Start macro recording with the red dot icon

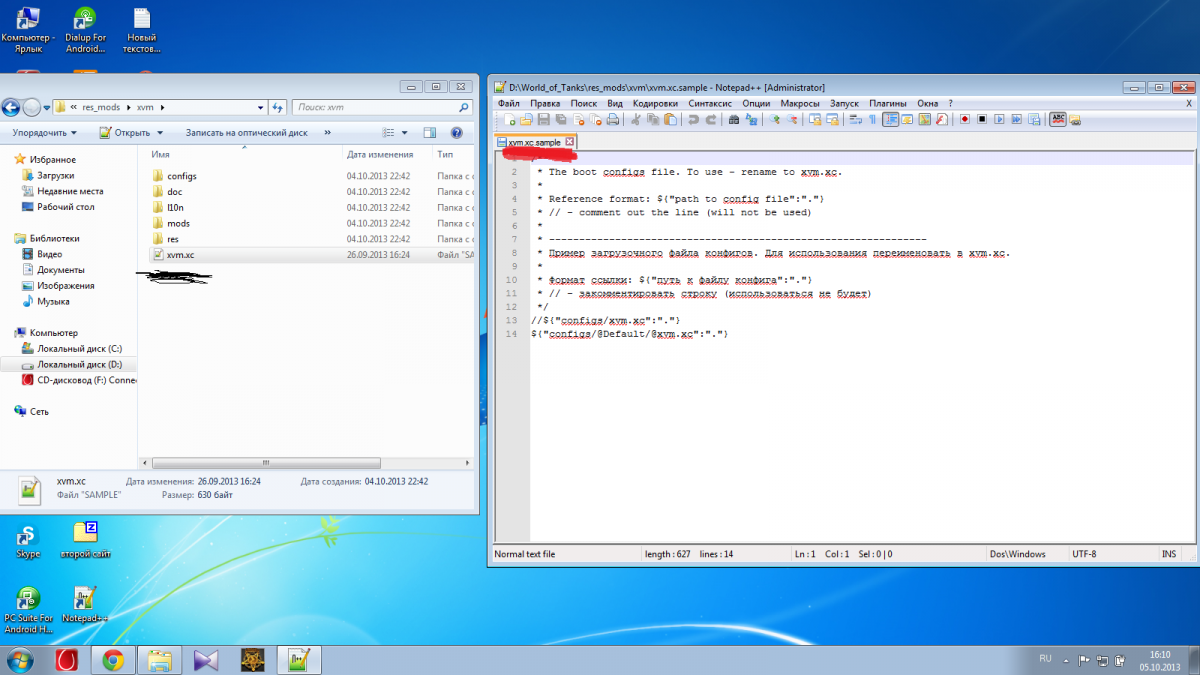[965, 120]
